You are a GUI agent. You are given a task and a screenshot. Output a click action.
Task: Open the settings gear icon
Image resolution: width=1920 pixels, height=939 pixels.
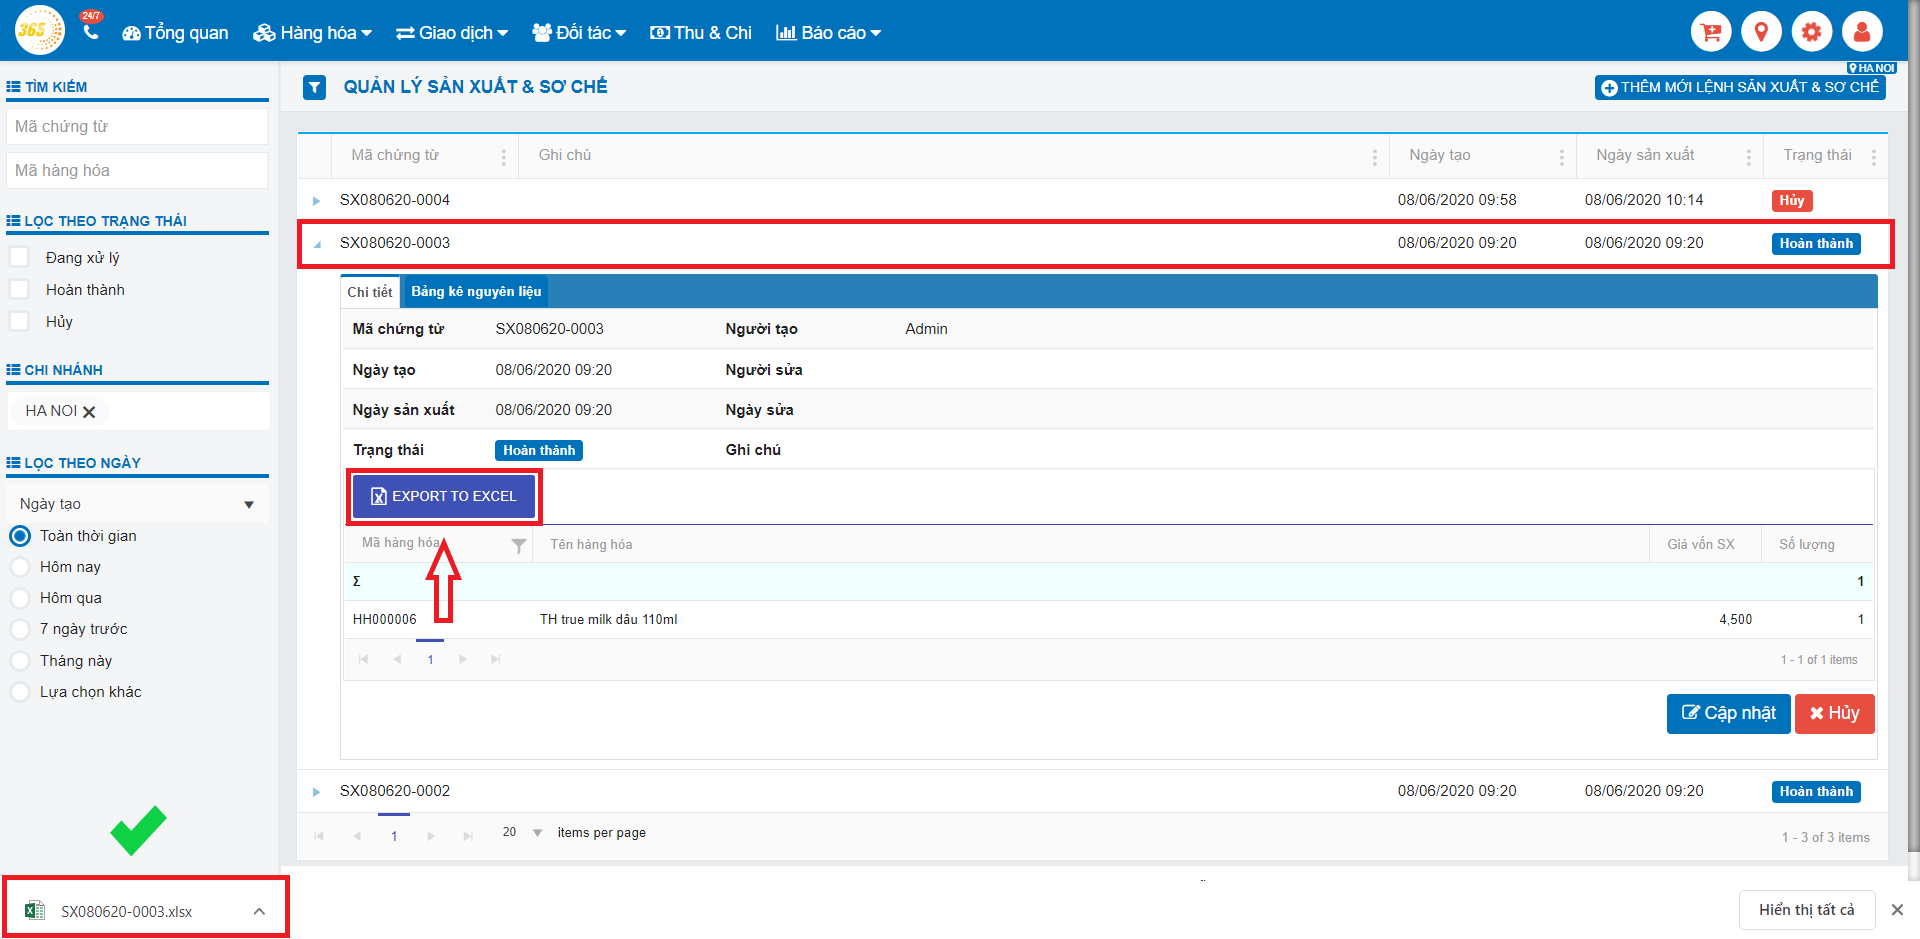(1811, 32)
